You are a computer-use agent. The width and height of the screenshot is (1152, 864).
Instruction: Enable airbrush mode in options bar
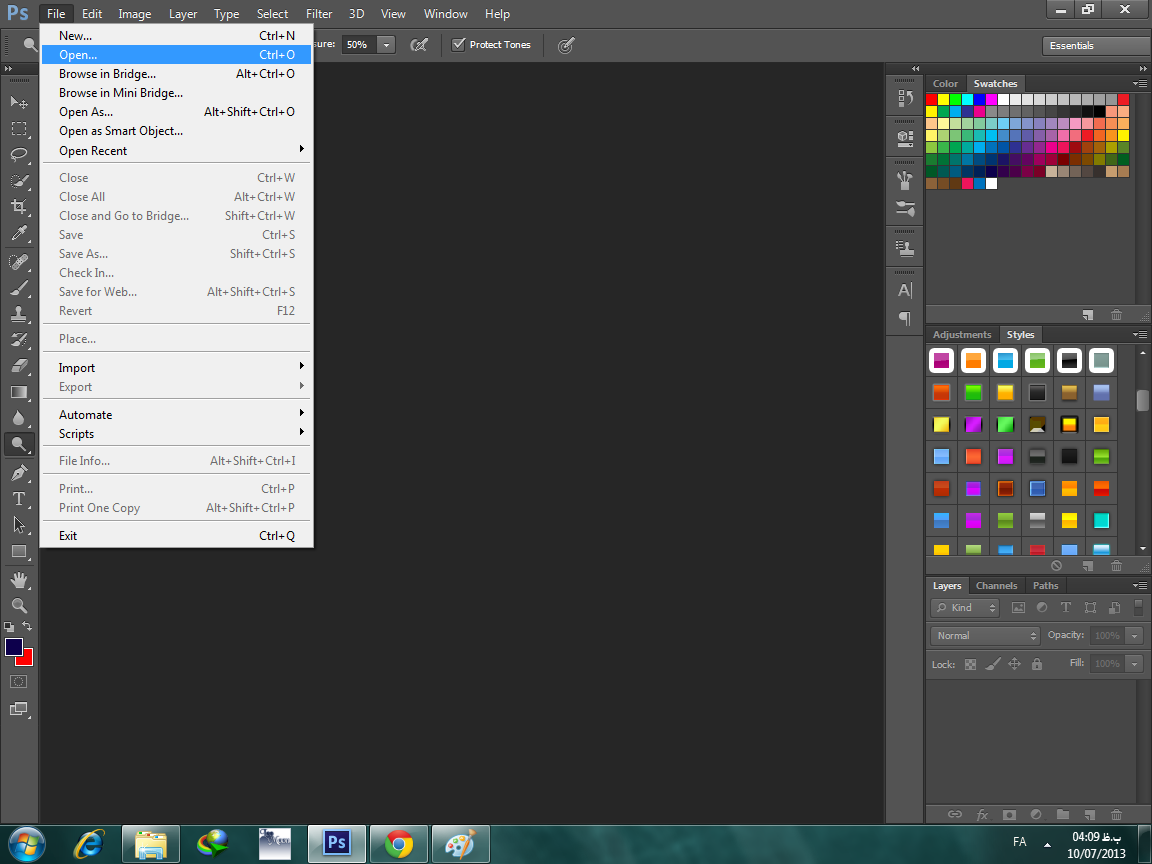(x=419, y=46)
